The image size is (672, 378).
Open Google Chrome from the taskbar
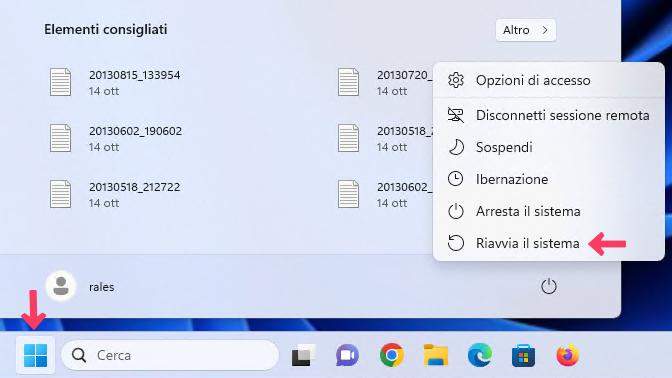pyautogui.click(x=391, y=355)
